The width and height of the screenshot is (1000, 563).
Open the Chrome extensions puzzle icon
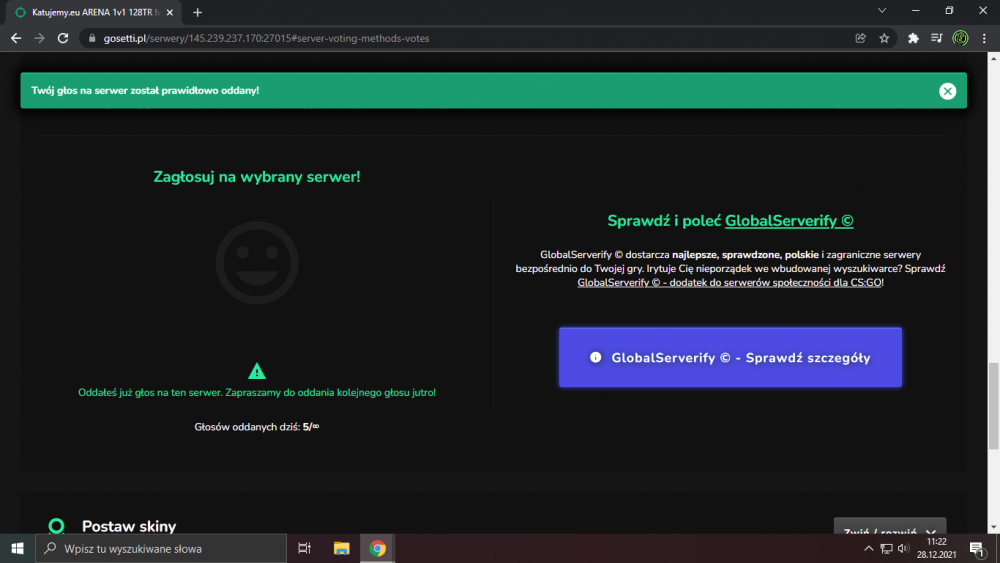(x=913, y=38)
